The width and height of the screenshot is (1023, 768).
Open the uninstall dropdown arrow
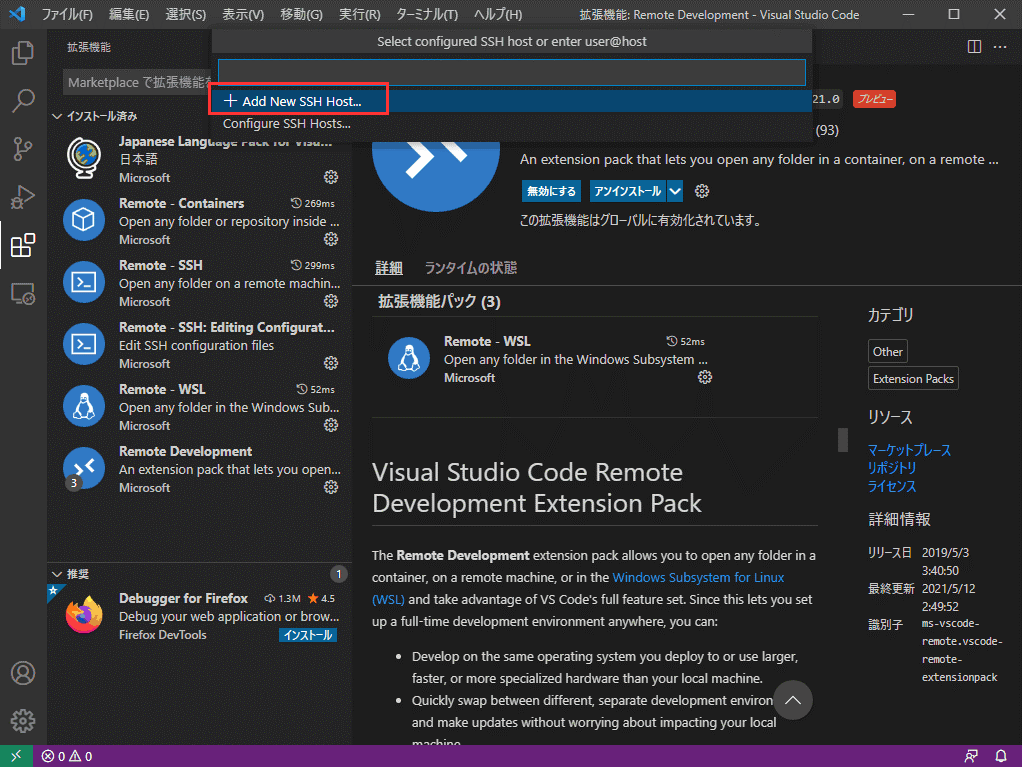tap(675, 191)
